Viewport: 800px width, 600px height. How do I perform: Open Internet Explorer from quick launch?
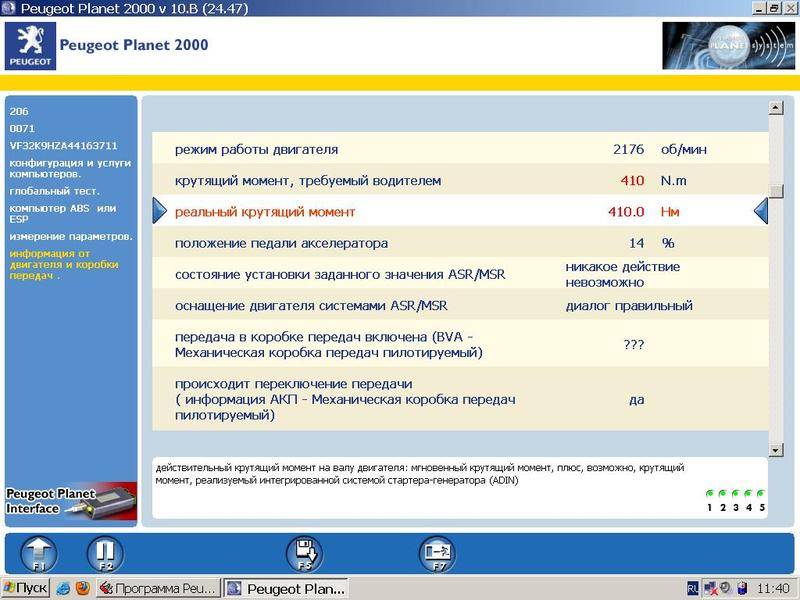[63, 589]
